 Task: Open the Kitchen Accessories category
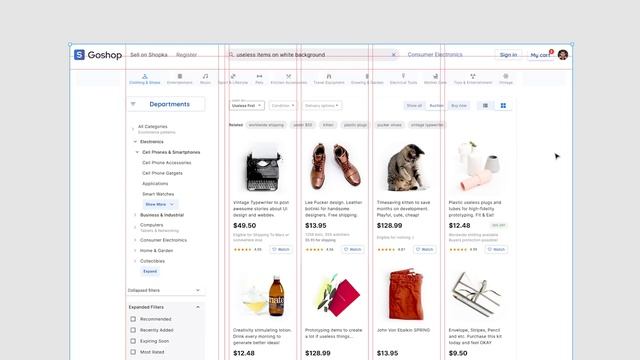(x=289, y=79)
